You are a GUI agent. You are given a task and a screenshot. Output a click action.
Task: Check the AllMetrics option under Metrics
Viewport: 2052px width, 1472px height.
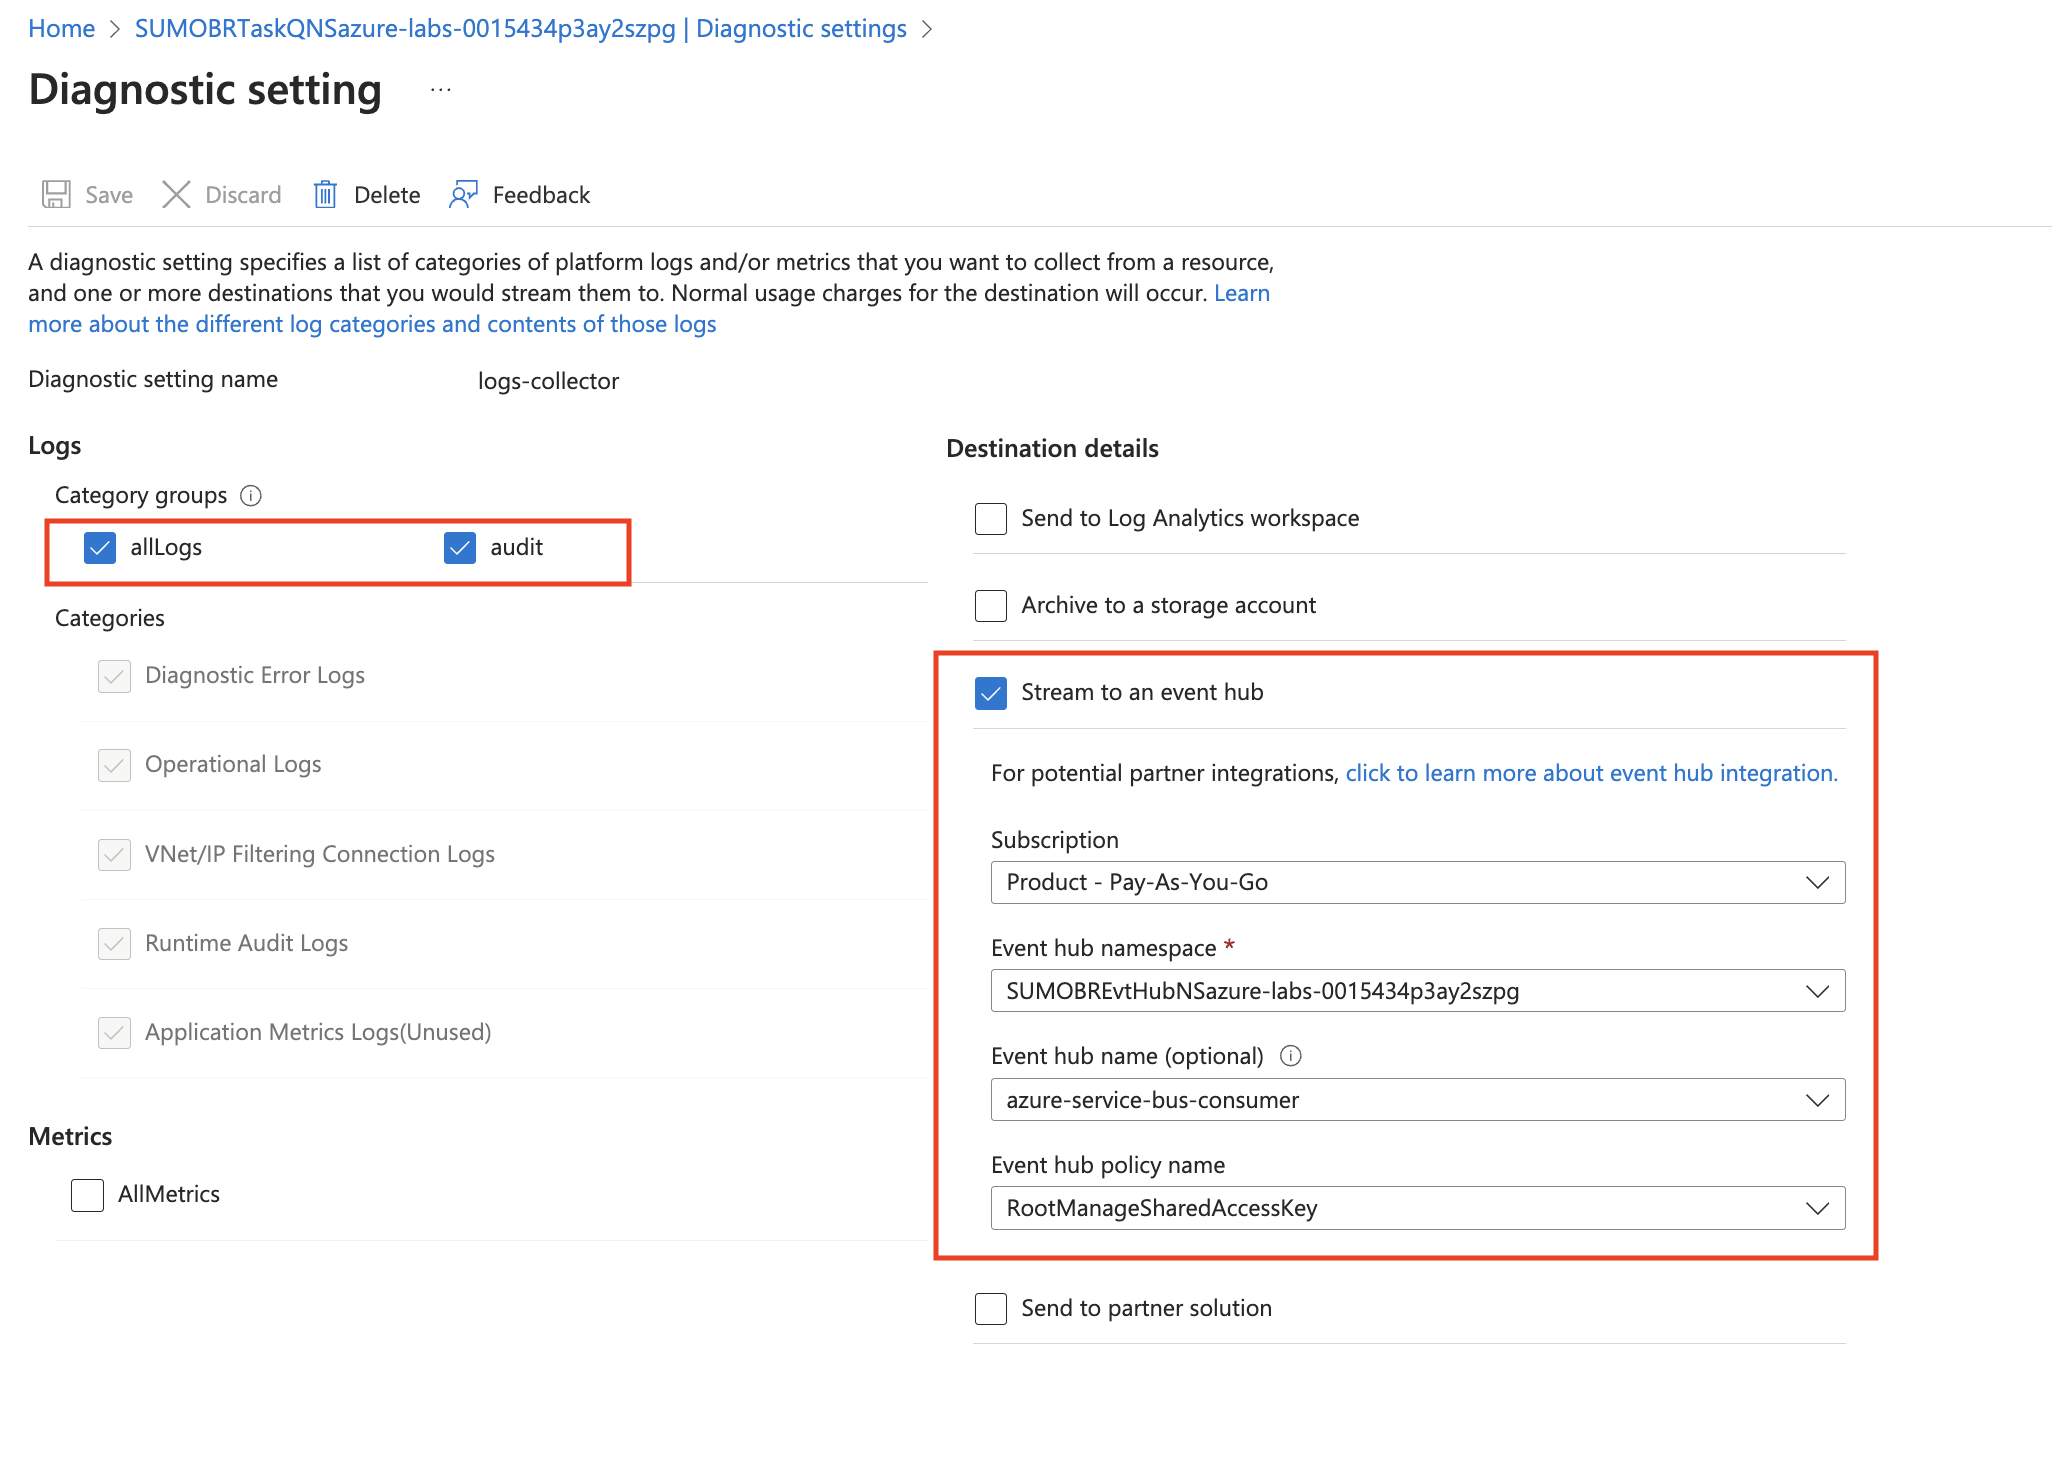point(87,1194)
